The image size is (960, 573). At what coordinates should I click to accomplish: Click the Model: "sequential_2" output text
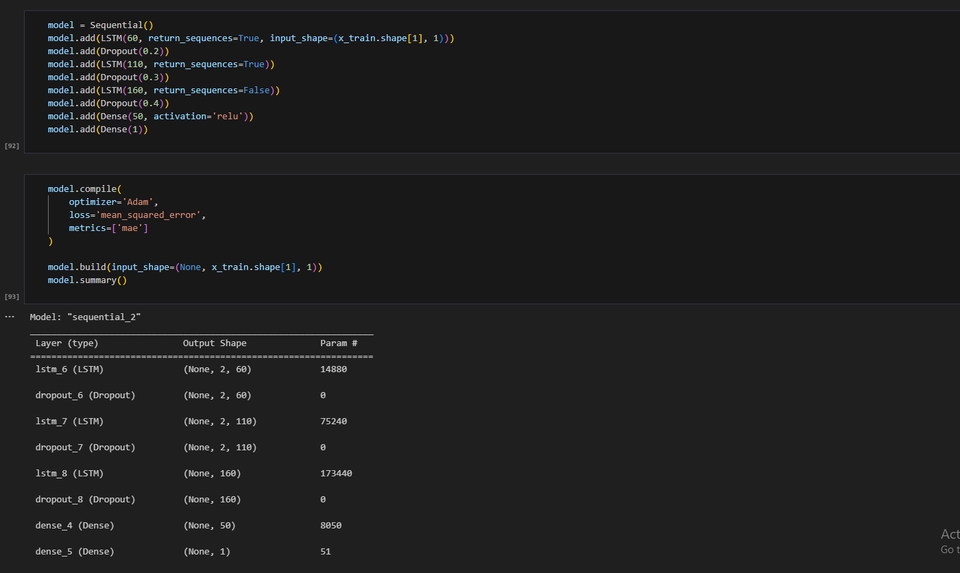pos(85,317)
